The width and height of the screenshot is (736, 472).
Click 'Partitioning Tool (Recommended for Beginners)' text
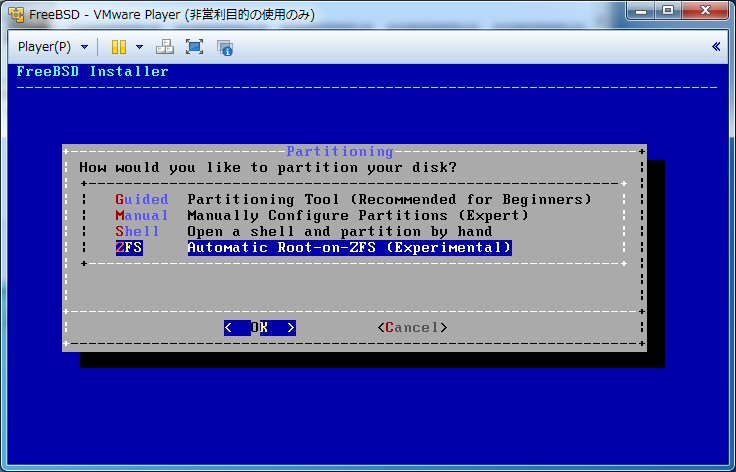[390, 199]
